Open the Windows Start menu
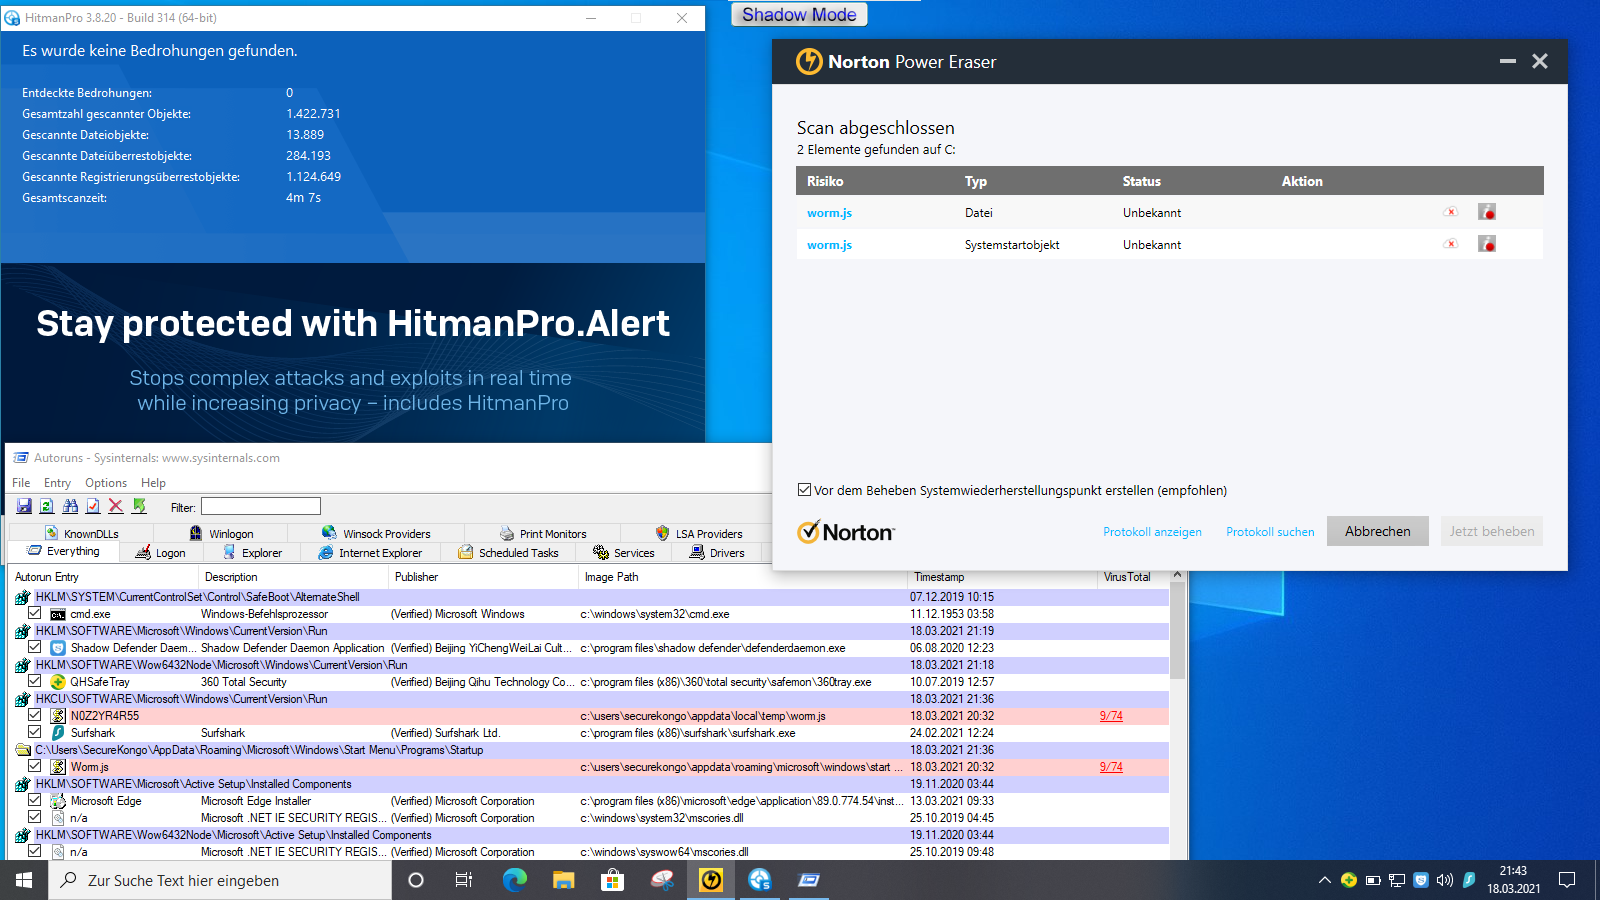1600x900 pixels. pos(24,880)
